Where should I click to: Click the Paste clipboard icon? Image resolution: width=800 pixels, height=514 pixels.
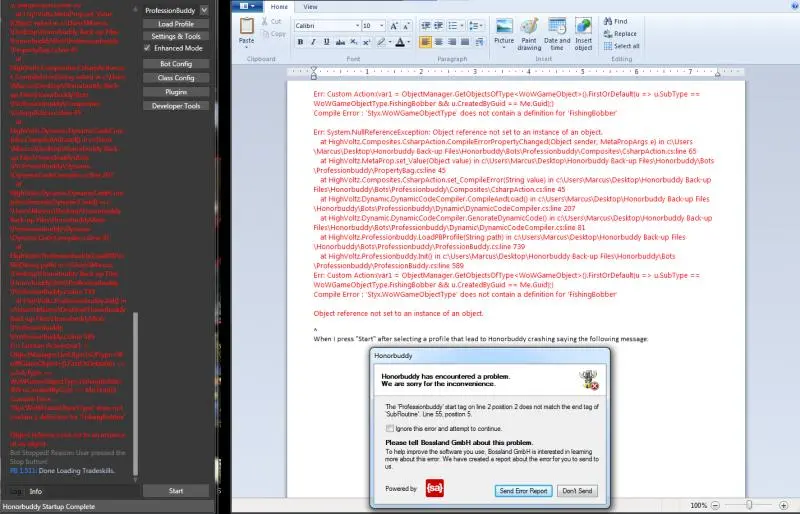[246, 26]
